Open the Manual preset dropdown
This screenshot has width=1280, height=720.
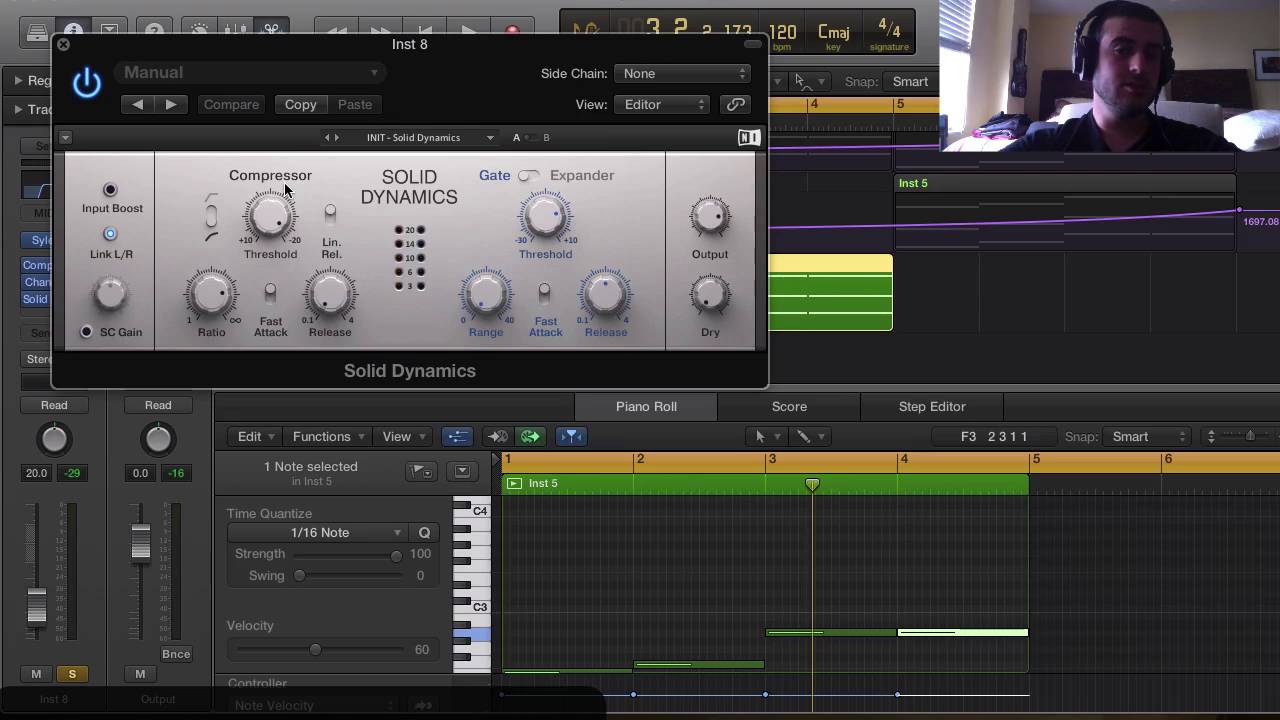point(251,72)
